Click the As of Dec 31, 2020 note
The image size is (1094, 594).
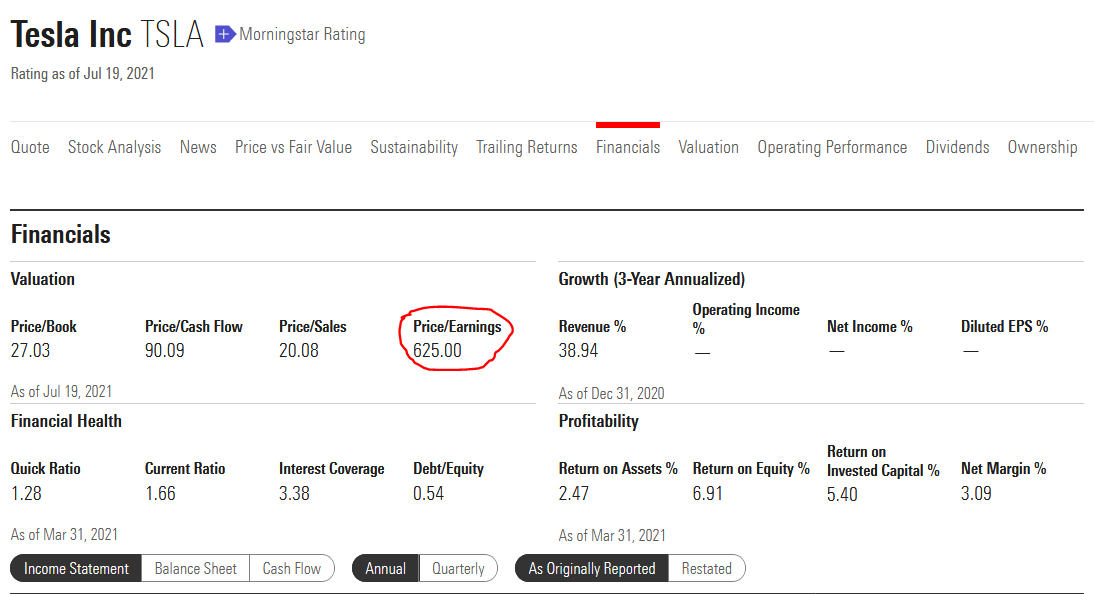tap(611, 393)
